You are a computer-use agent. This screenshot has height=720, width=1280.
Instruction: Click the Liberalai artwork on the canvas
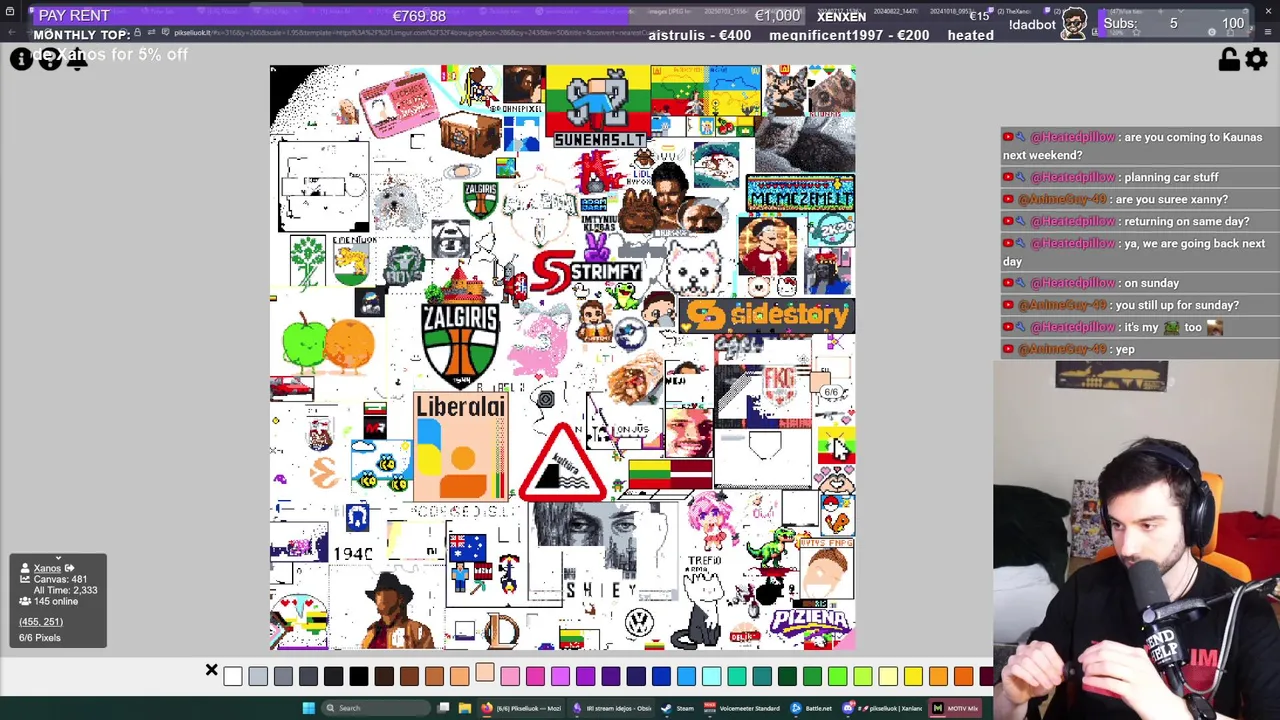[461, 446]
